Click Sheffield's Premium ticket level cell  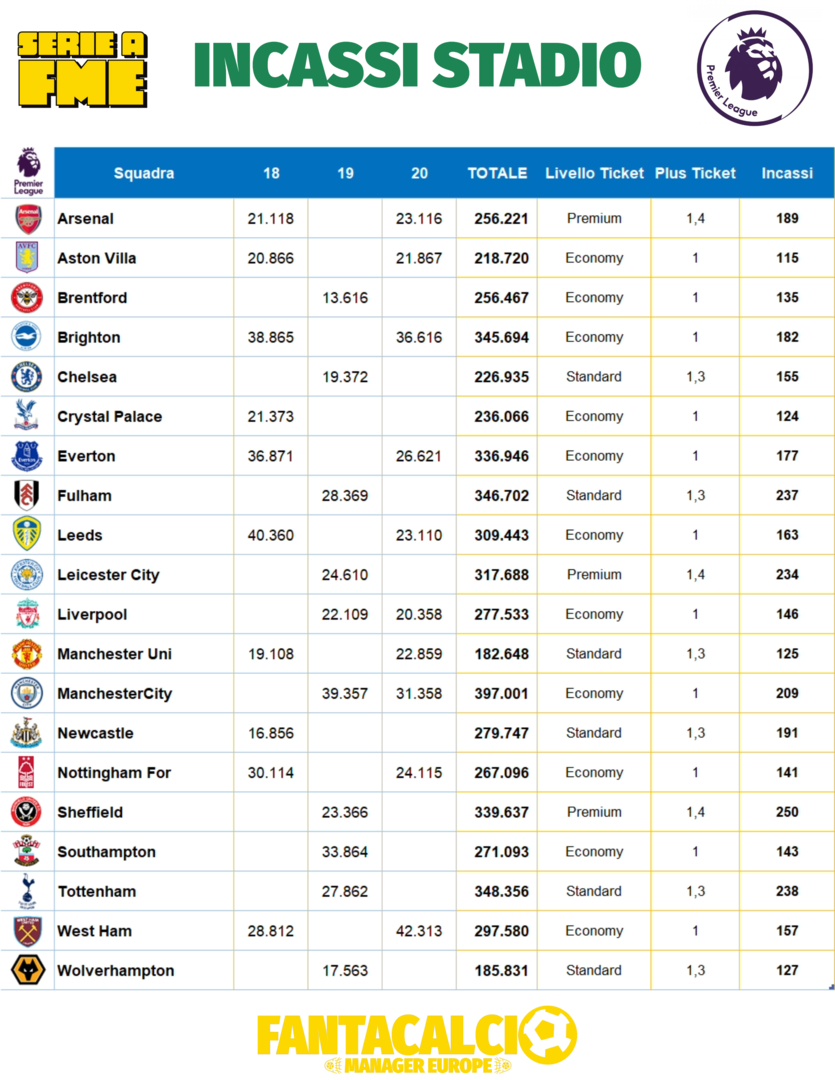[x=594, y=812]
